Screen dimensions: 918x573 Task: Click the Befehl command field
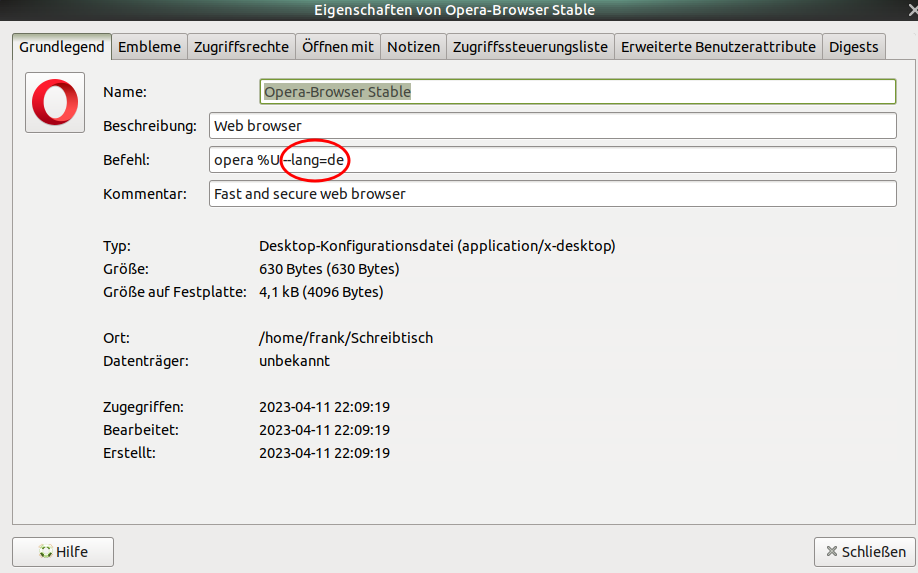[553, 160]
